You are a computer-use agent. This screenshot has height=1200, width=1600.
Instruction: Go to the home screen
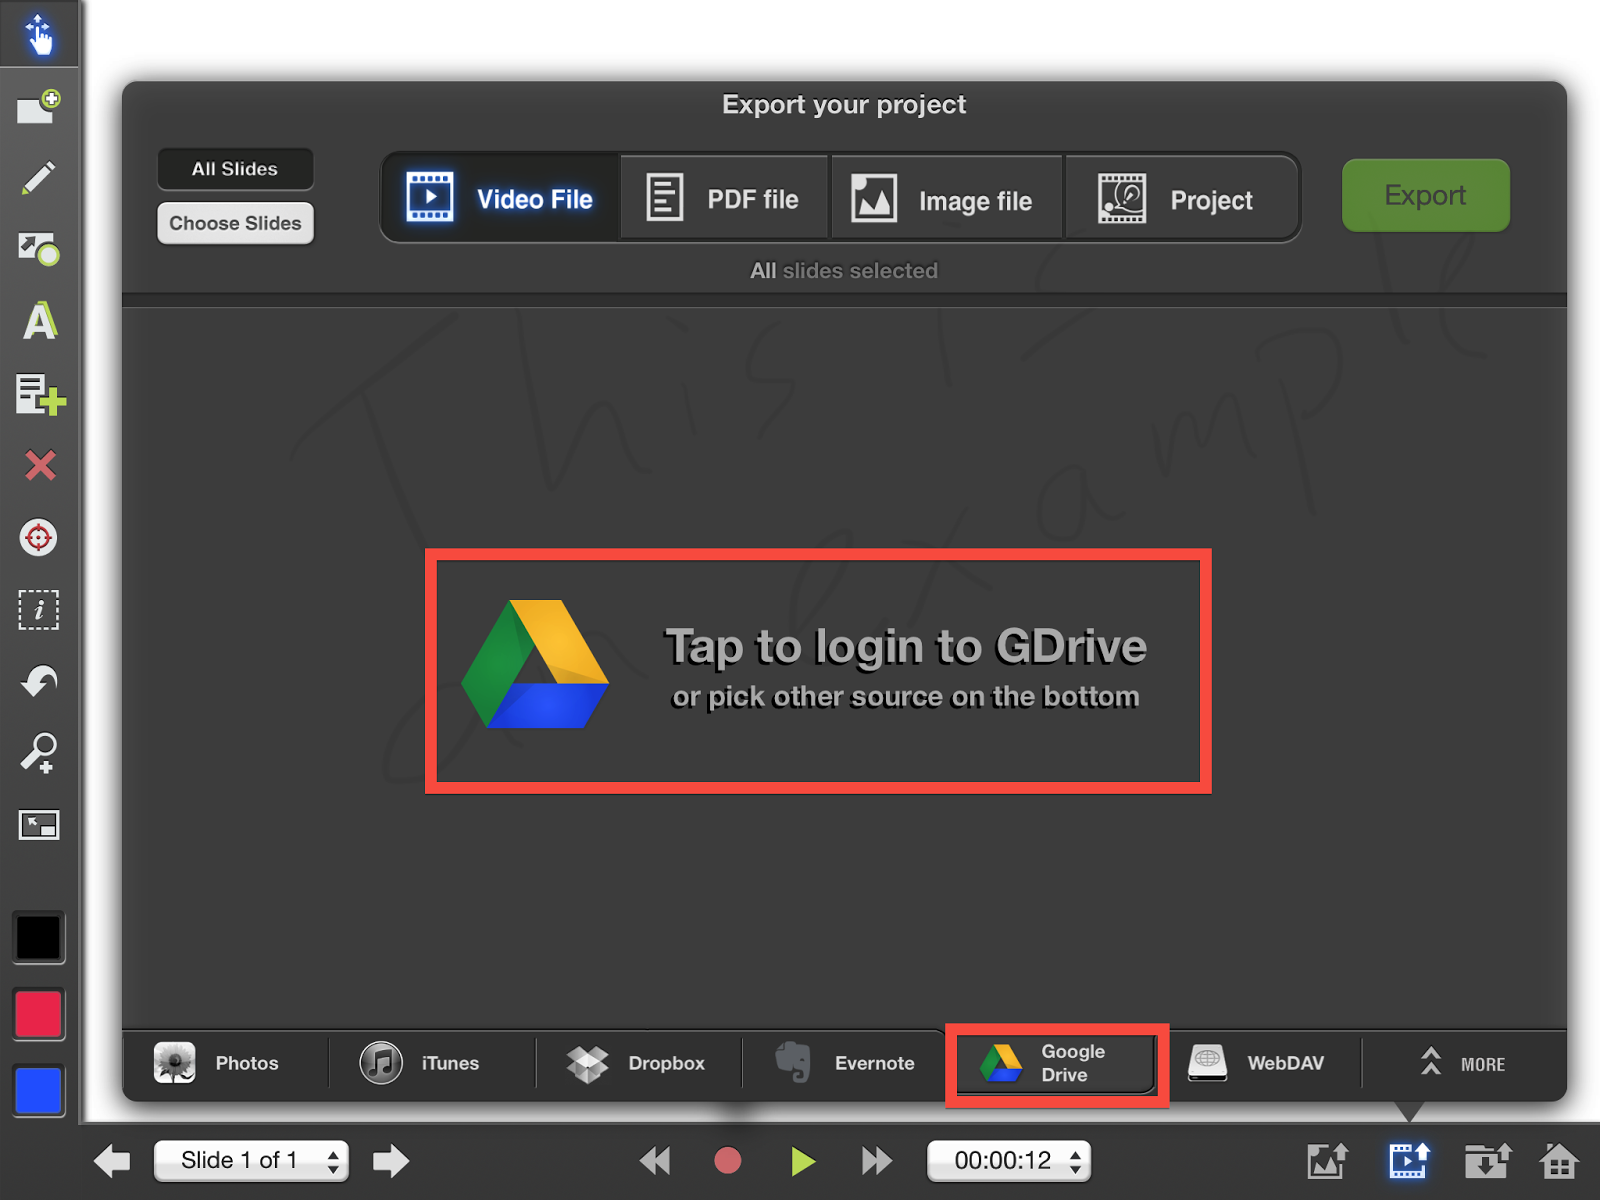1559,1161
